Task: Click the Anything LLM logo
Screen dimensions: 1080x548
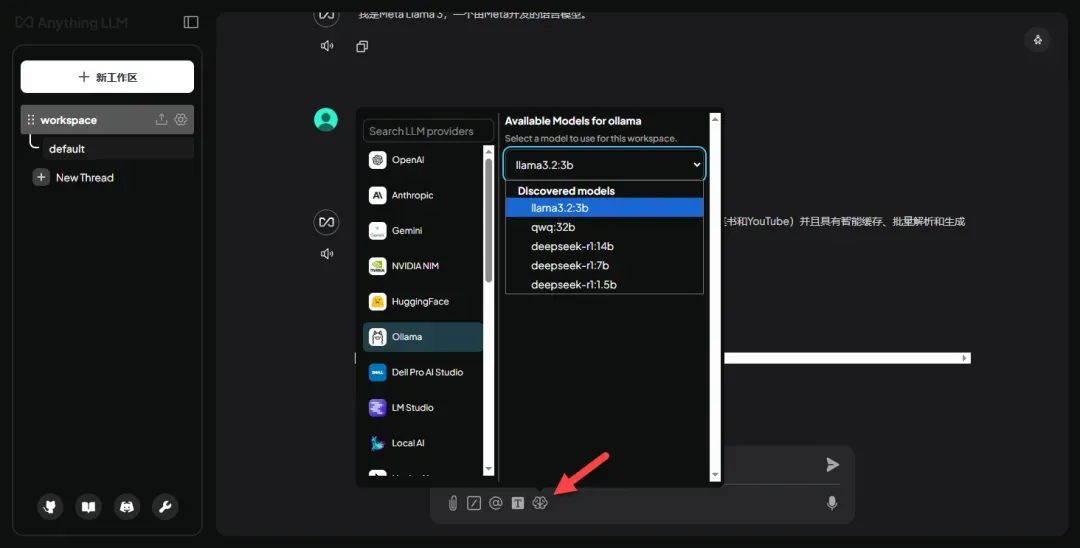Action: 72,23
